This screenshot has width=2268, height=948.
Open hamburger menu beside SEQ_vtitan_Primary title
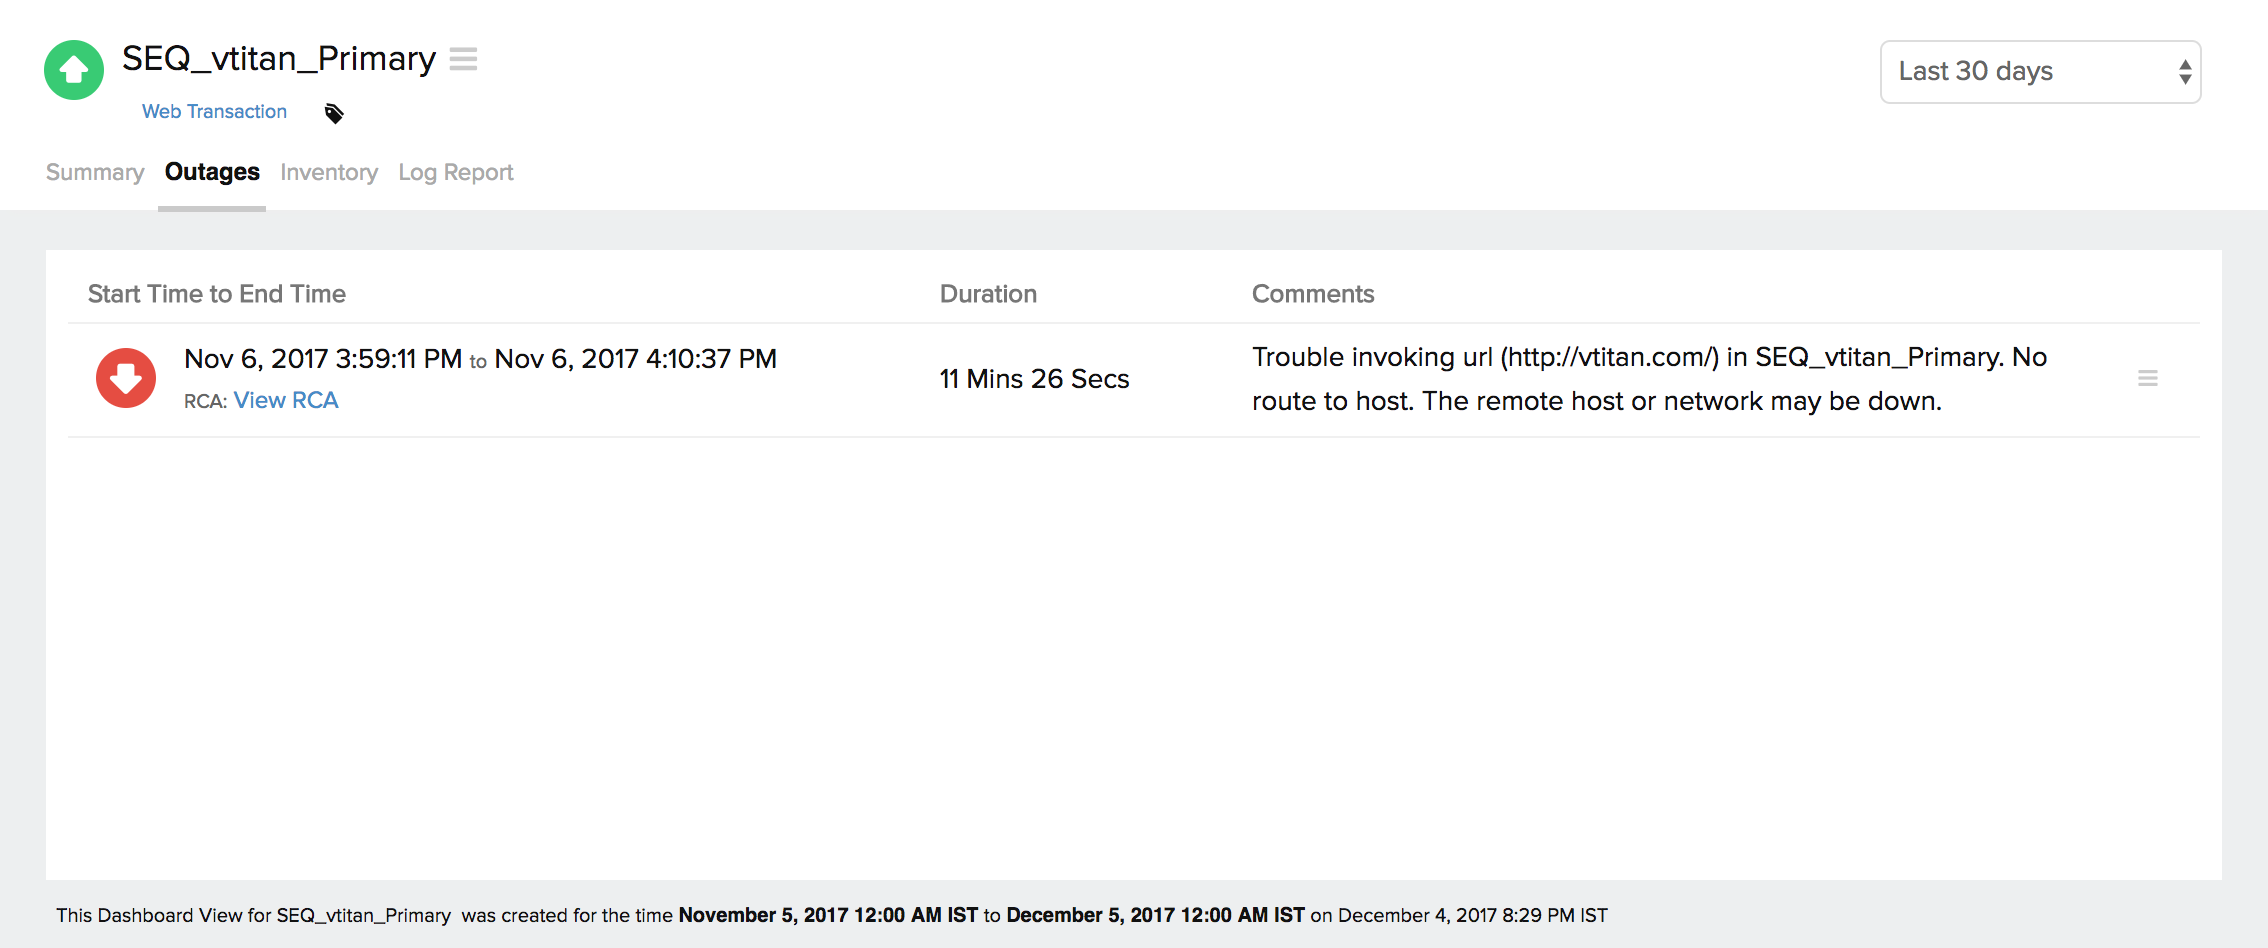[x=463, y=59]
